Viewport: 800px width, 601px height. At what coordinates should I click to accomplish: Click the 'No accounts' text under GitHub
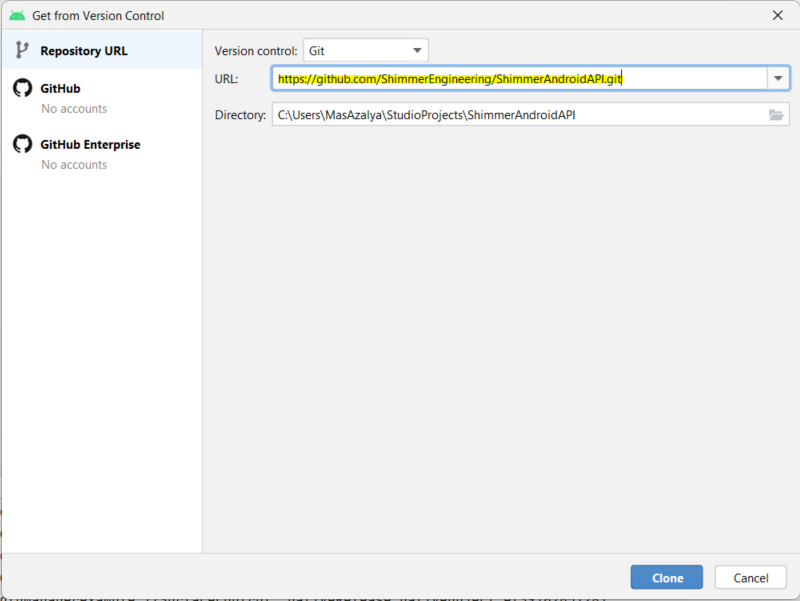(74, 109)
